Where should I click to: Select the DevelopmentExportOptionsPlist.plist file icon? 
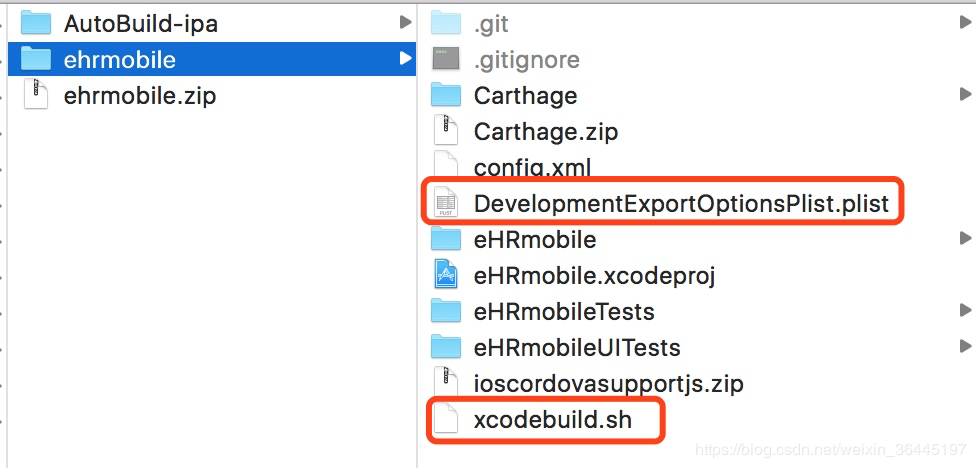point(446,203)
